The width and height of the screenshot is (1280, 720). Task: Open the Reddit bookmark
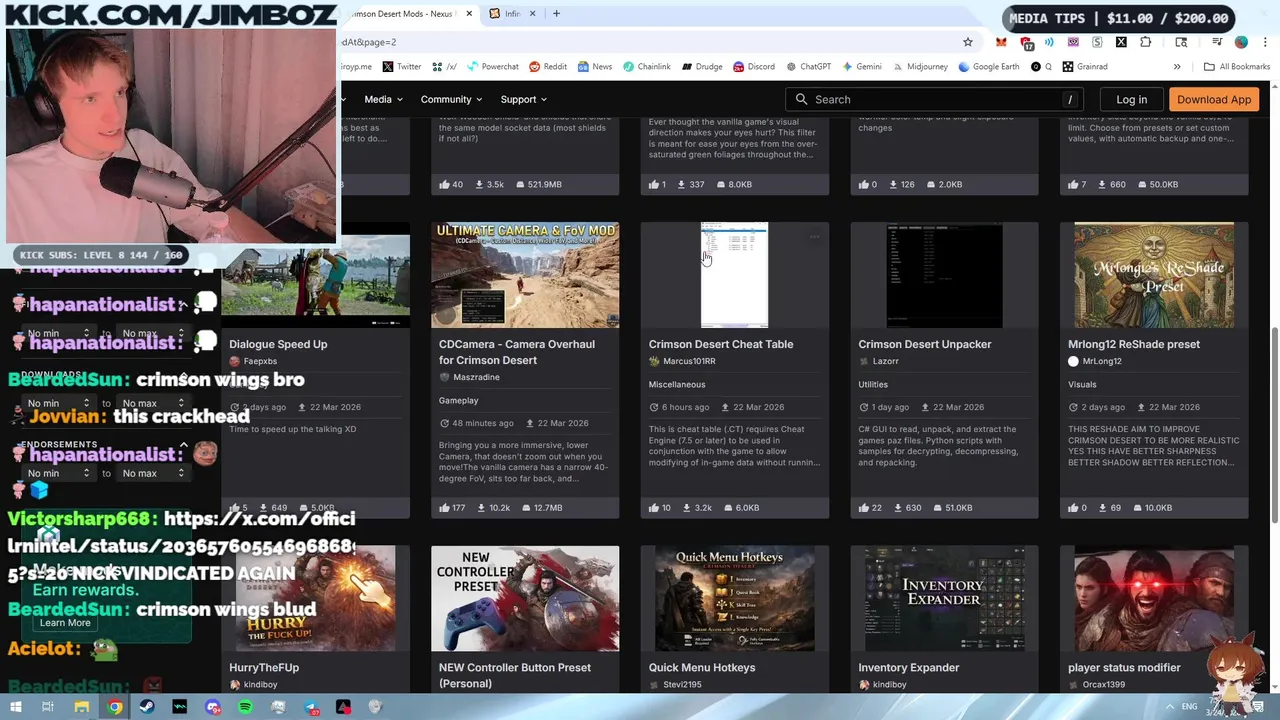click(x=548, y=66)
